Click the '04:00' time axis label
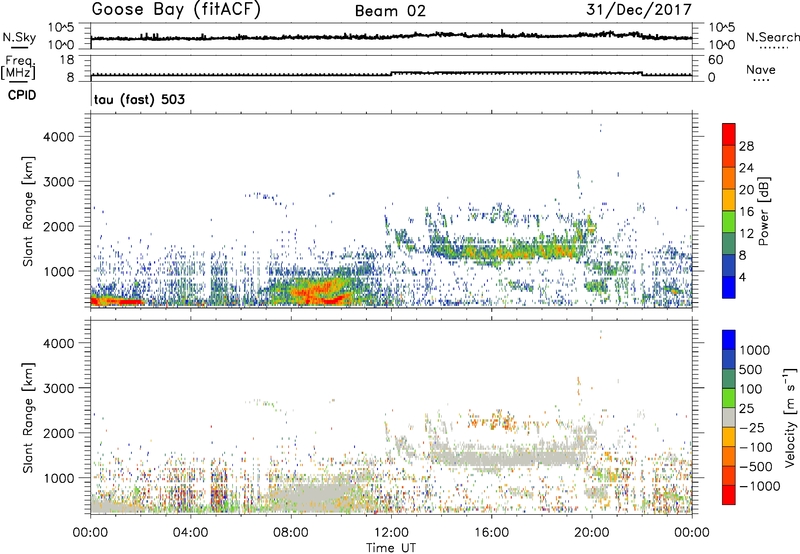Image resolution: width=800 pixels, height=554 pixels. (x=191, y=533)
